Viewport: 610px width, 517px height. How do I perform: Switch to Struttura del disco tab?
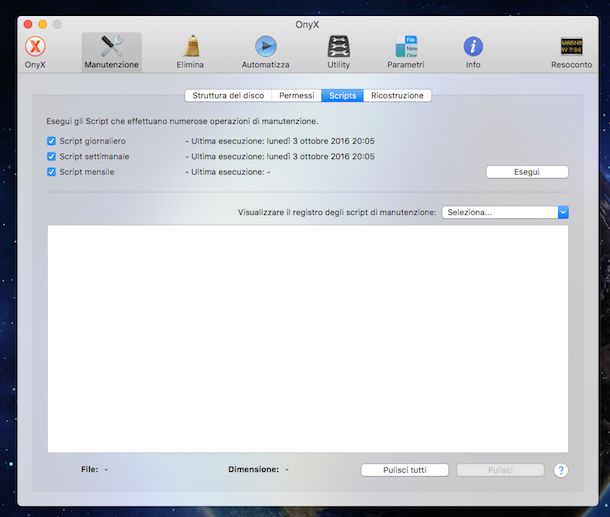click(228, 96)
